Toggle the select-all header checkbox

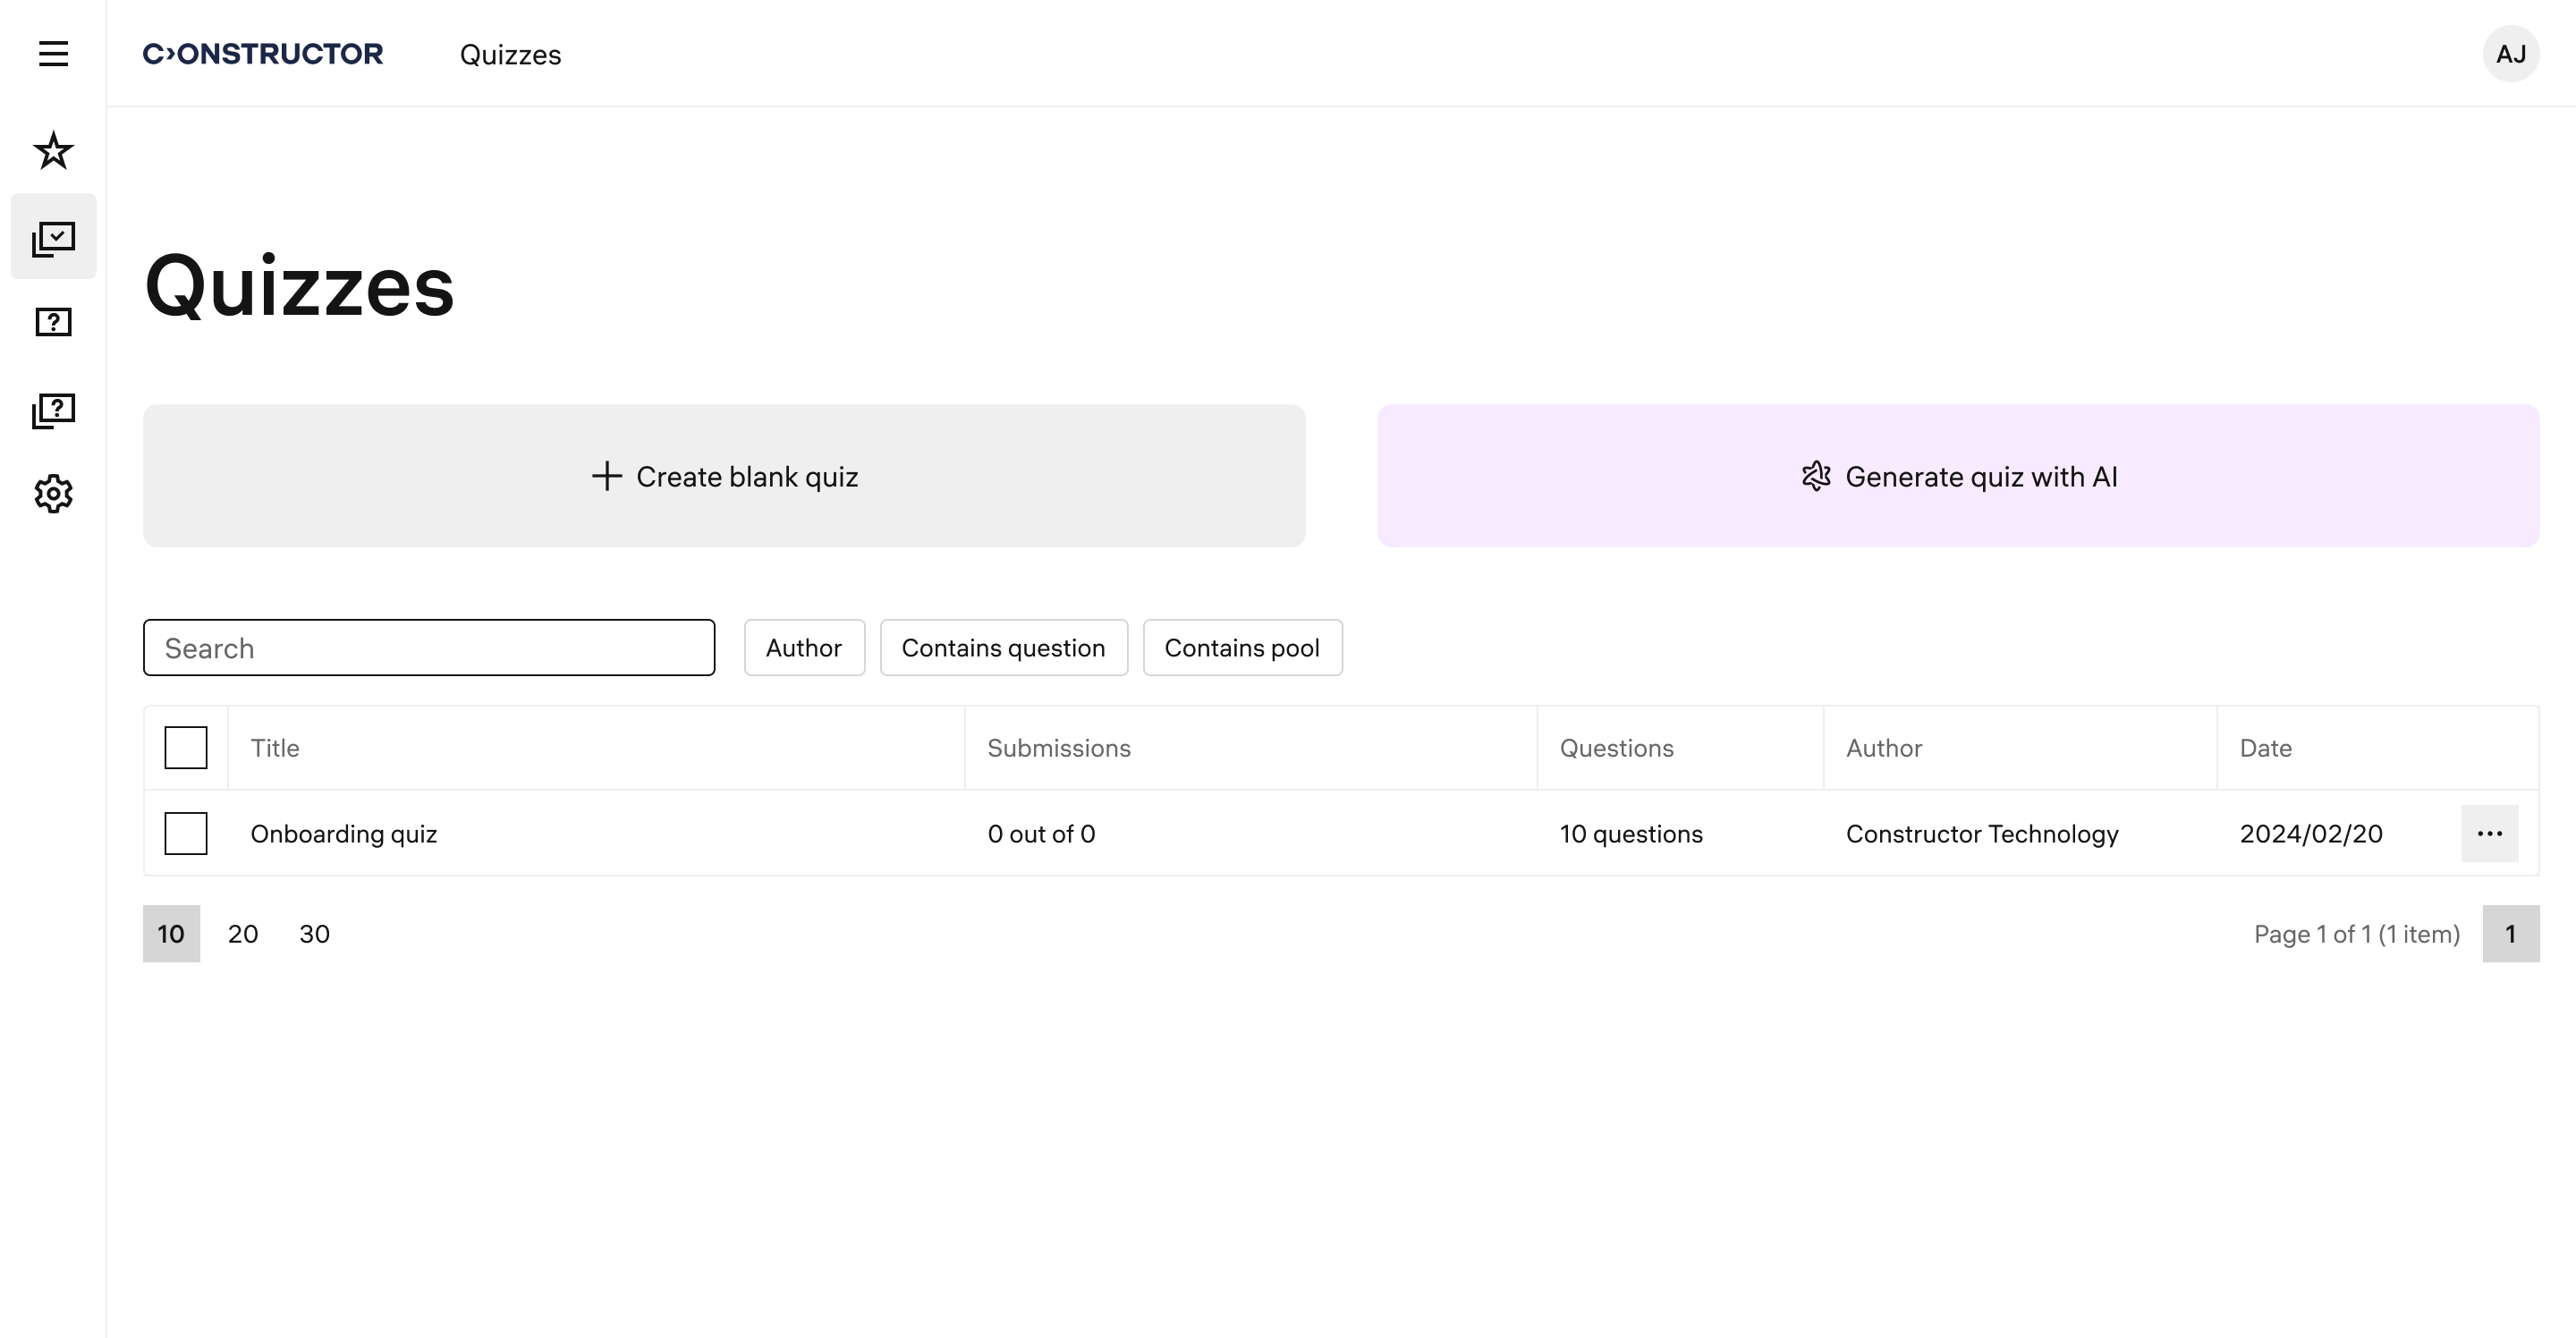186,748
